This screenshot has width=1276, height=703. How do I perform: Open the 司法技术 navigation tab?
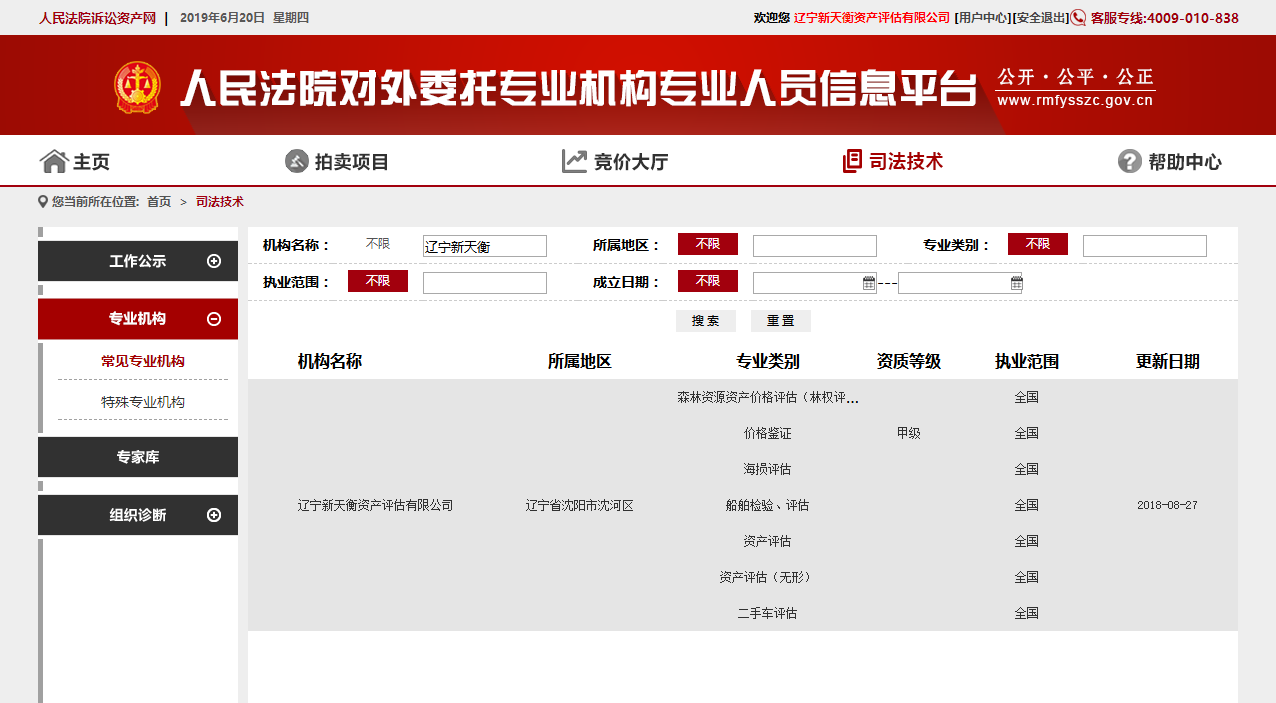pos(892,161)
